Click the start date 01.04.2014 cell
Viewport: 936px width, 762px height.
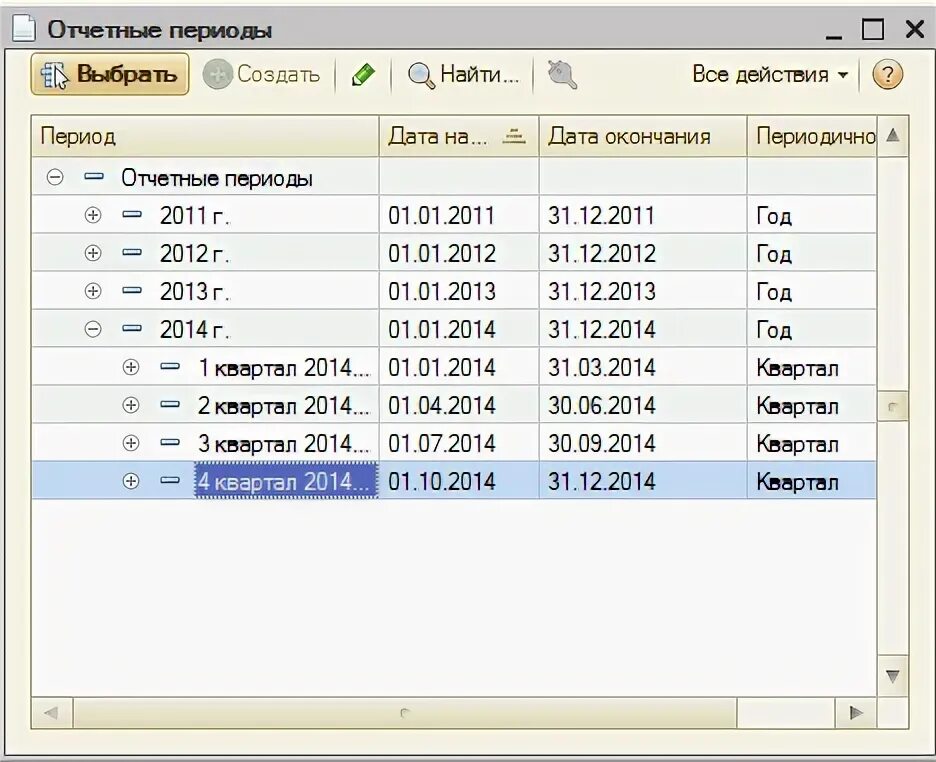(x=458, y=405)
